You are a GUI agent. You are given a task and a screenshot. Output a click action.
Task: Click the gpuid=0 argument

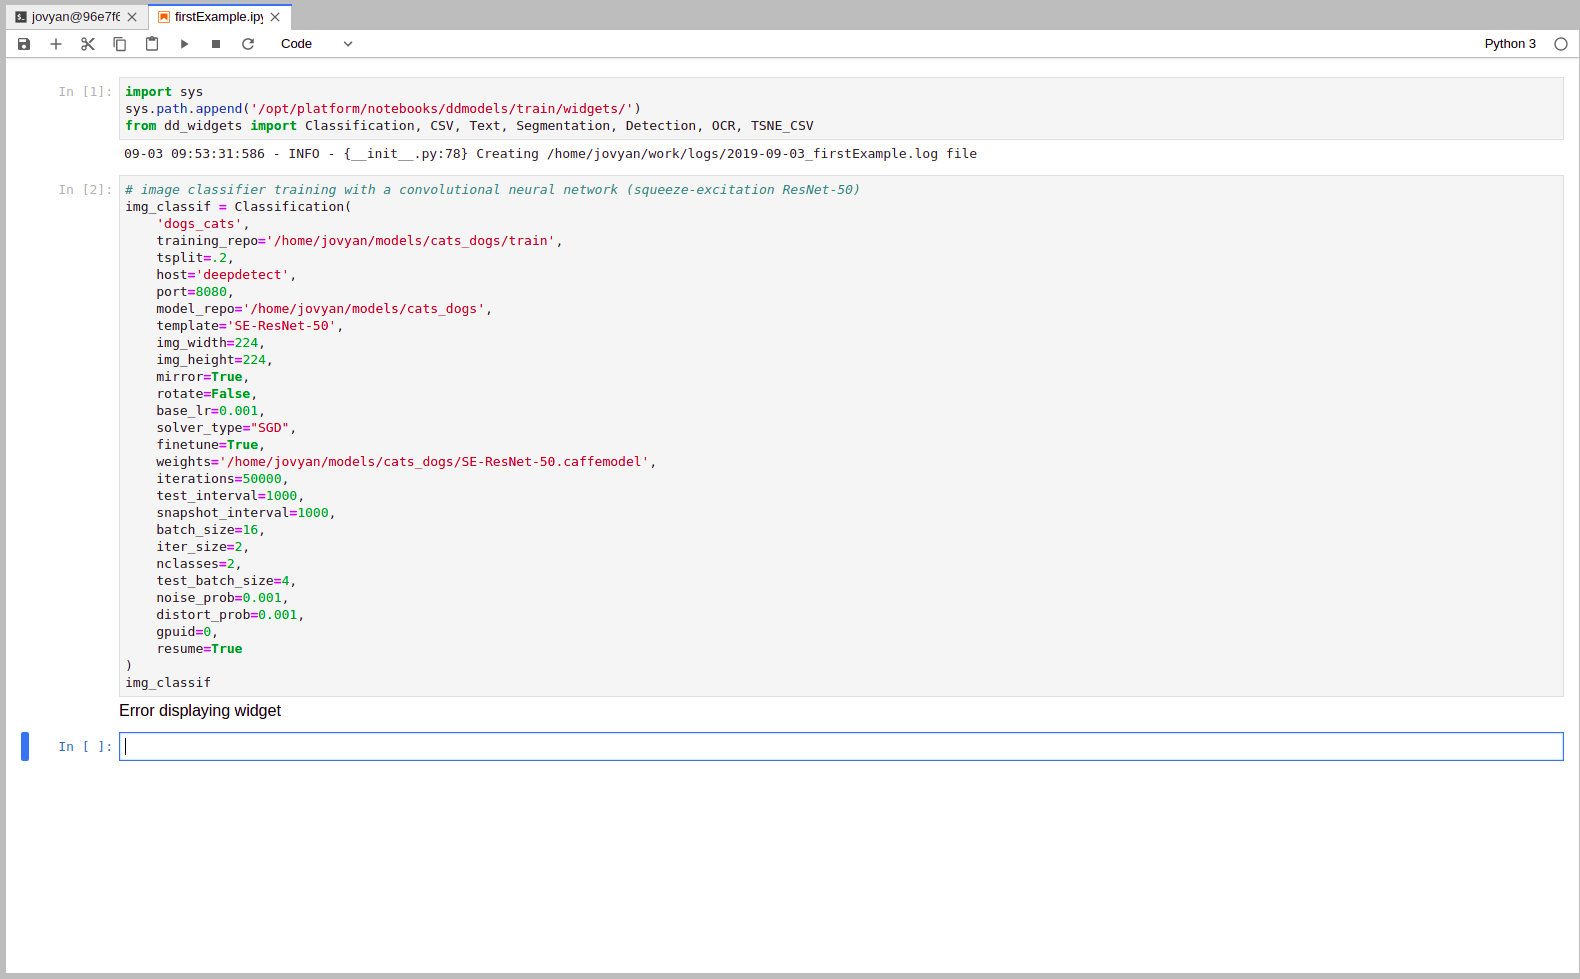pos(187,632)
